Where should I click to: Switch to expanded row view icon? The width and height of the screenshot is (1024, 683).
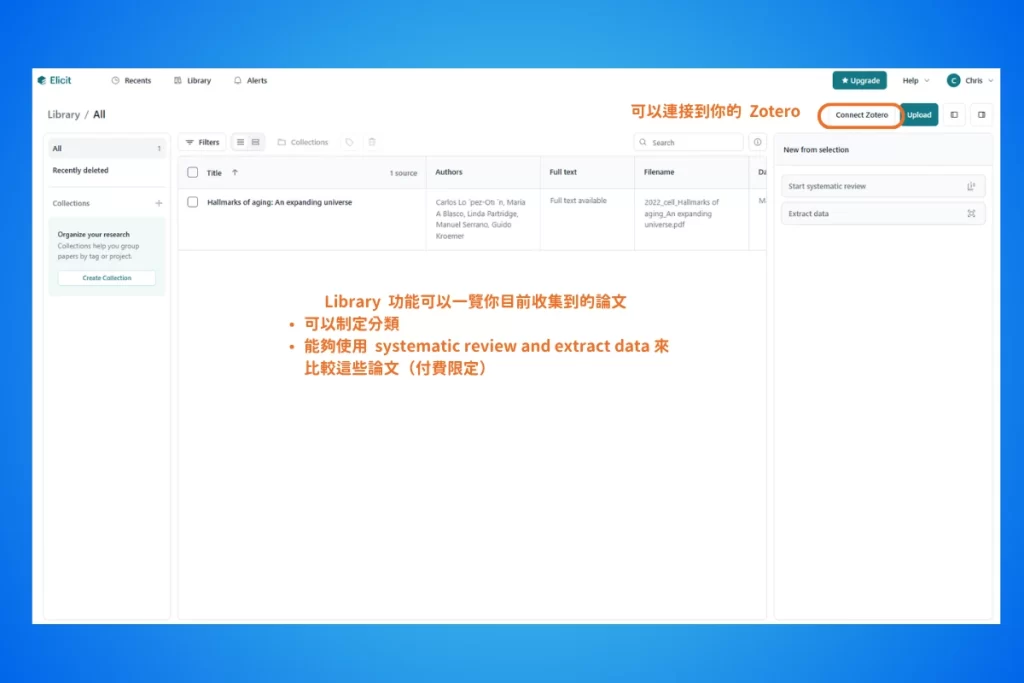click(x=255, y=142)
